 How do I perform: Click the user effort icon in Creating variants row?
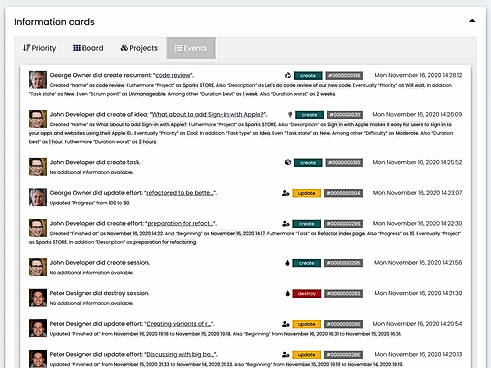click(285, 324)
